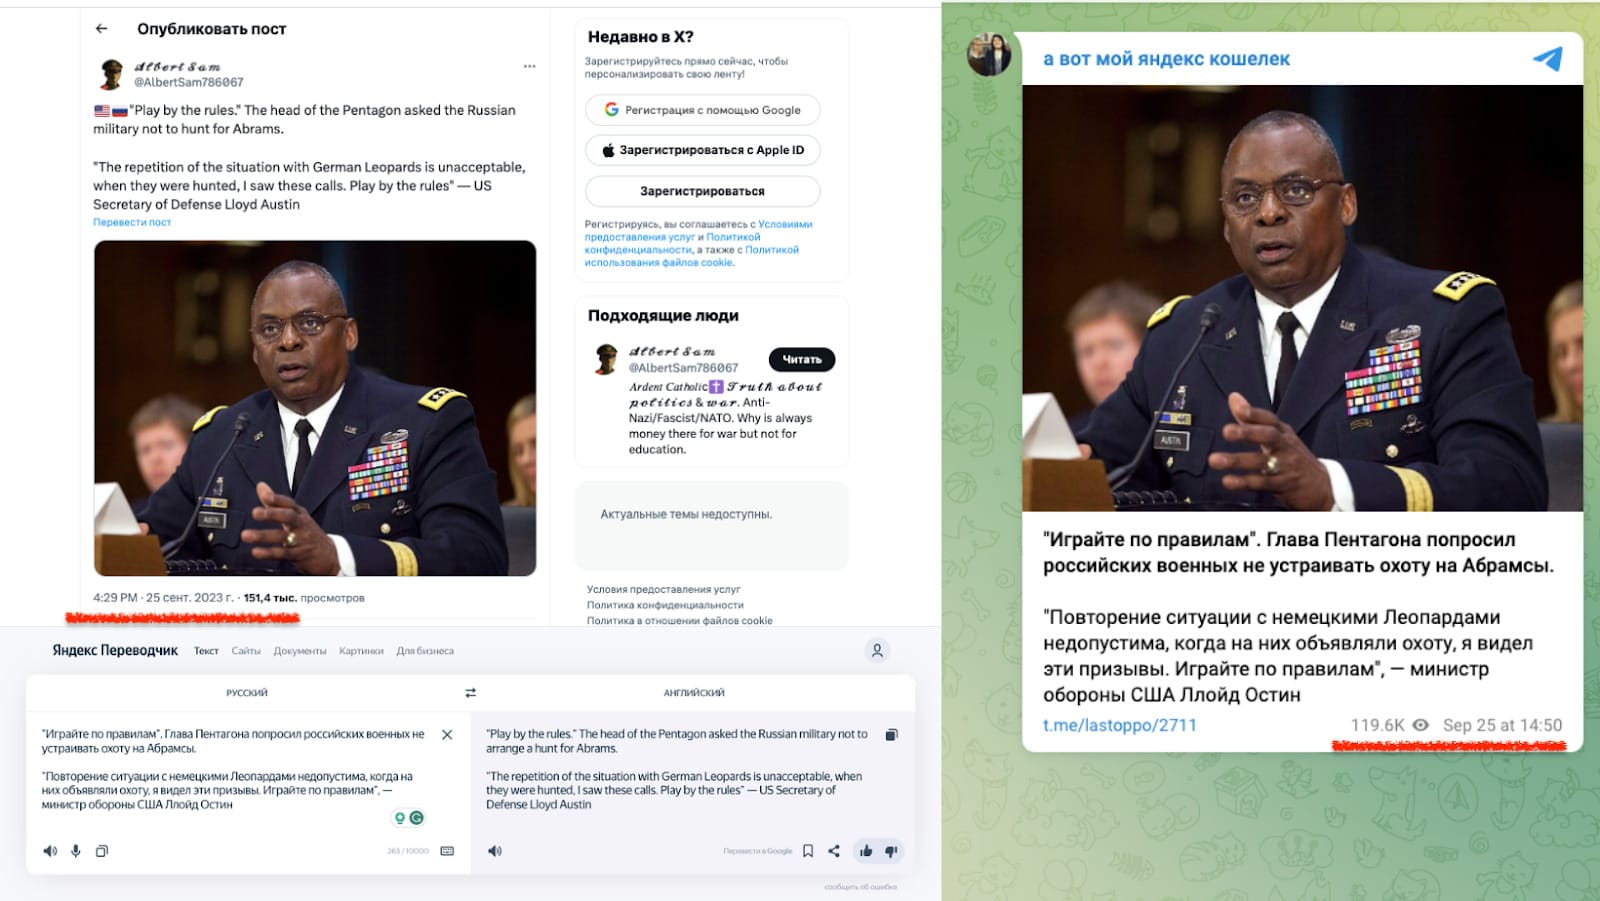The height and width of the screenshot is (901, 1600).
Task: Go back with the arrow beside Опубликовать пост
Action: (101, 29)
